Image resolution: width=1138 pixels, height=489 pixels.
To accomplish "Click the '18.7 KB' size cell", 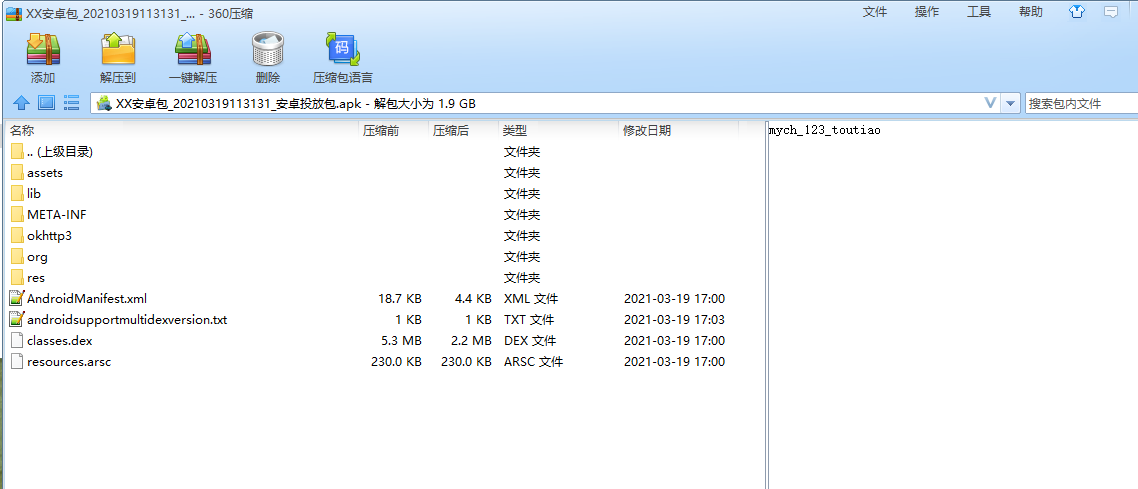I will coord(400,299).
